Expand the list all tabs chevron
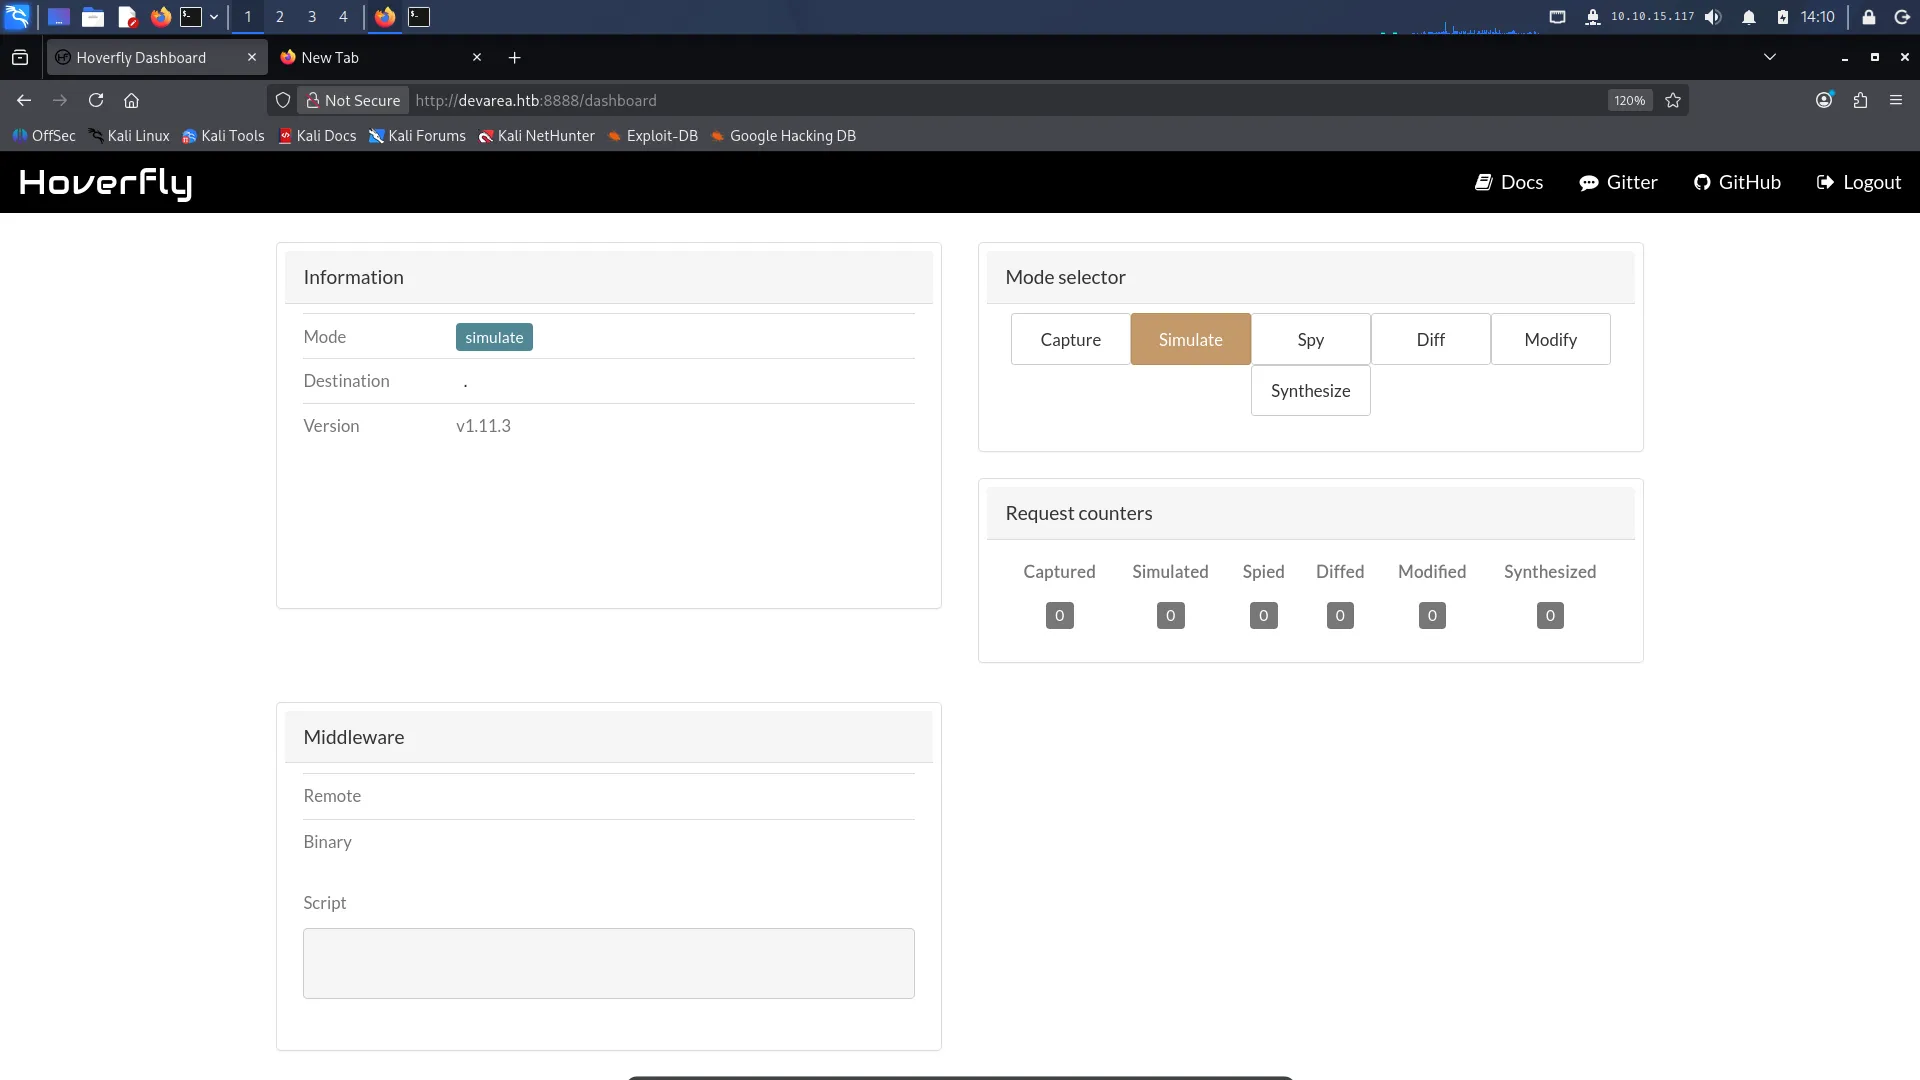 (1769, 57)
